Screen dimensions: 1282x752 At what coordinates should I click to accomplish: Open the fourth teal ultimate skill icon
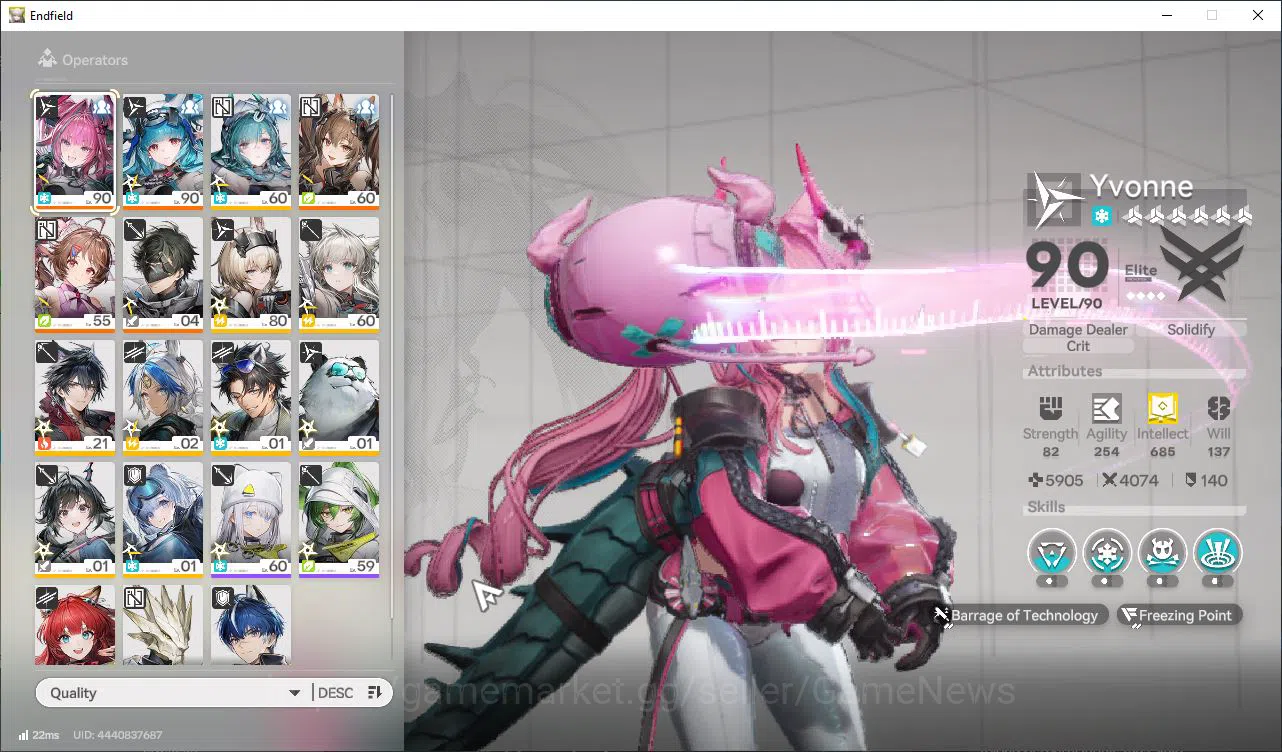point(1217,552)
